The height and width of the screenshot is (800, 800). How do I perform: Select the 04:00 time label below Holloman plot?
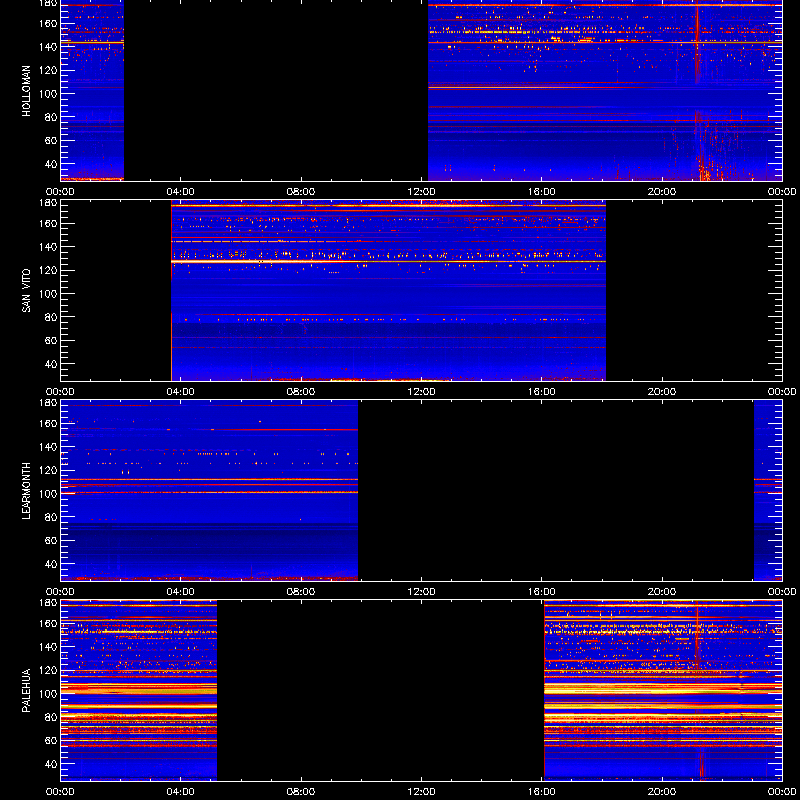(181, 192)
